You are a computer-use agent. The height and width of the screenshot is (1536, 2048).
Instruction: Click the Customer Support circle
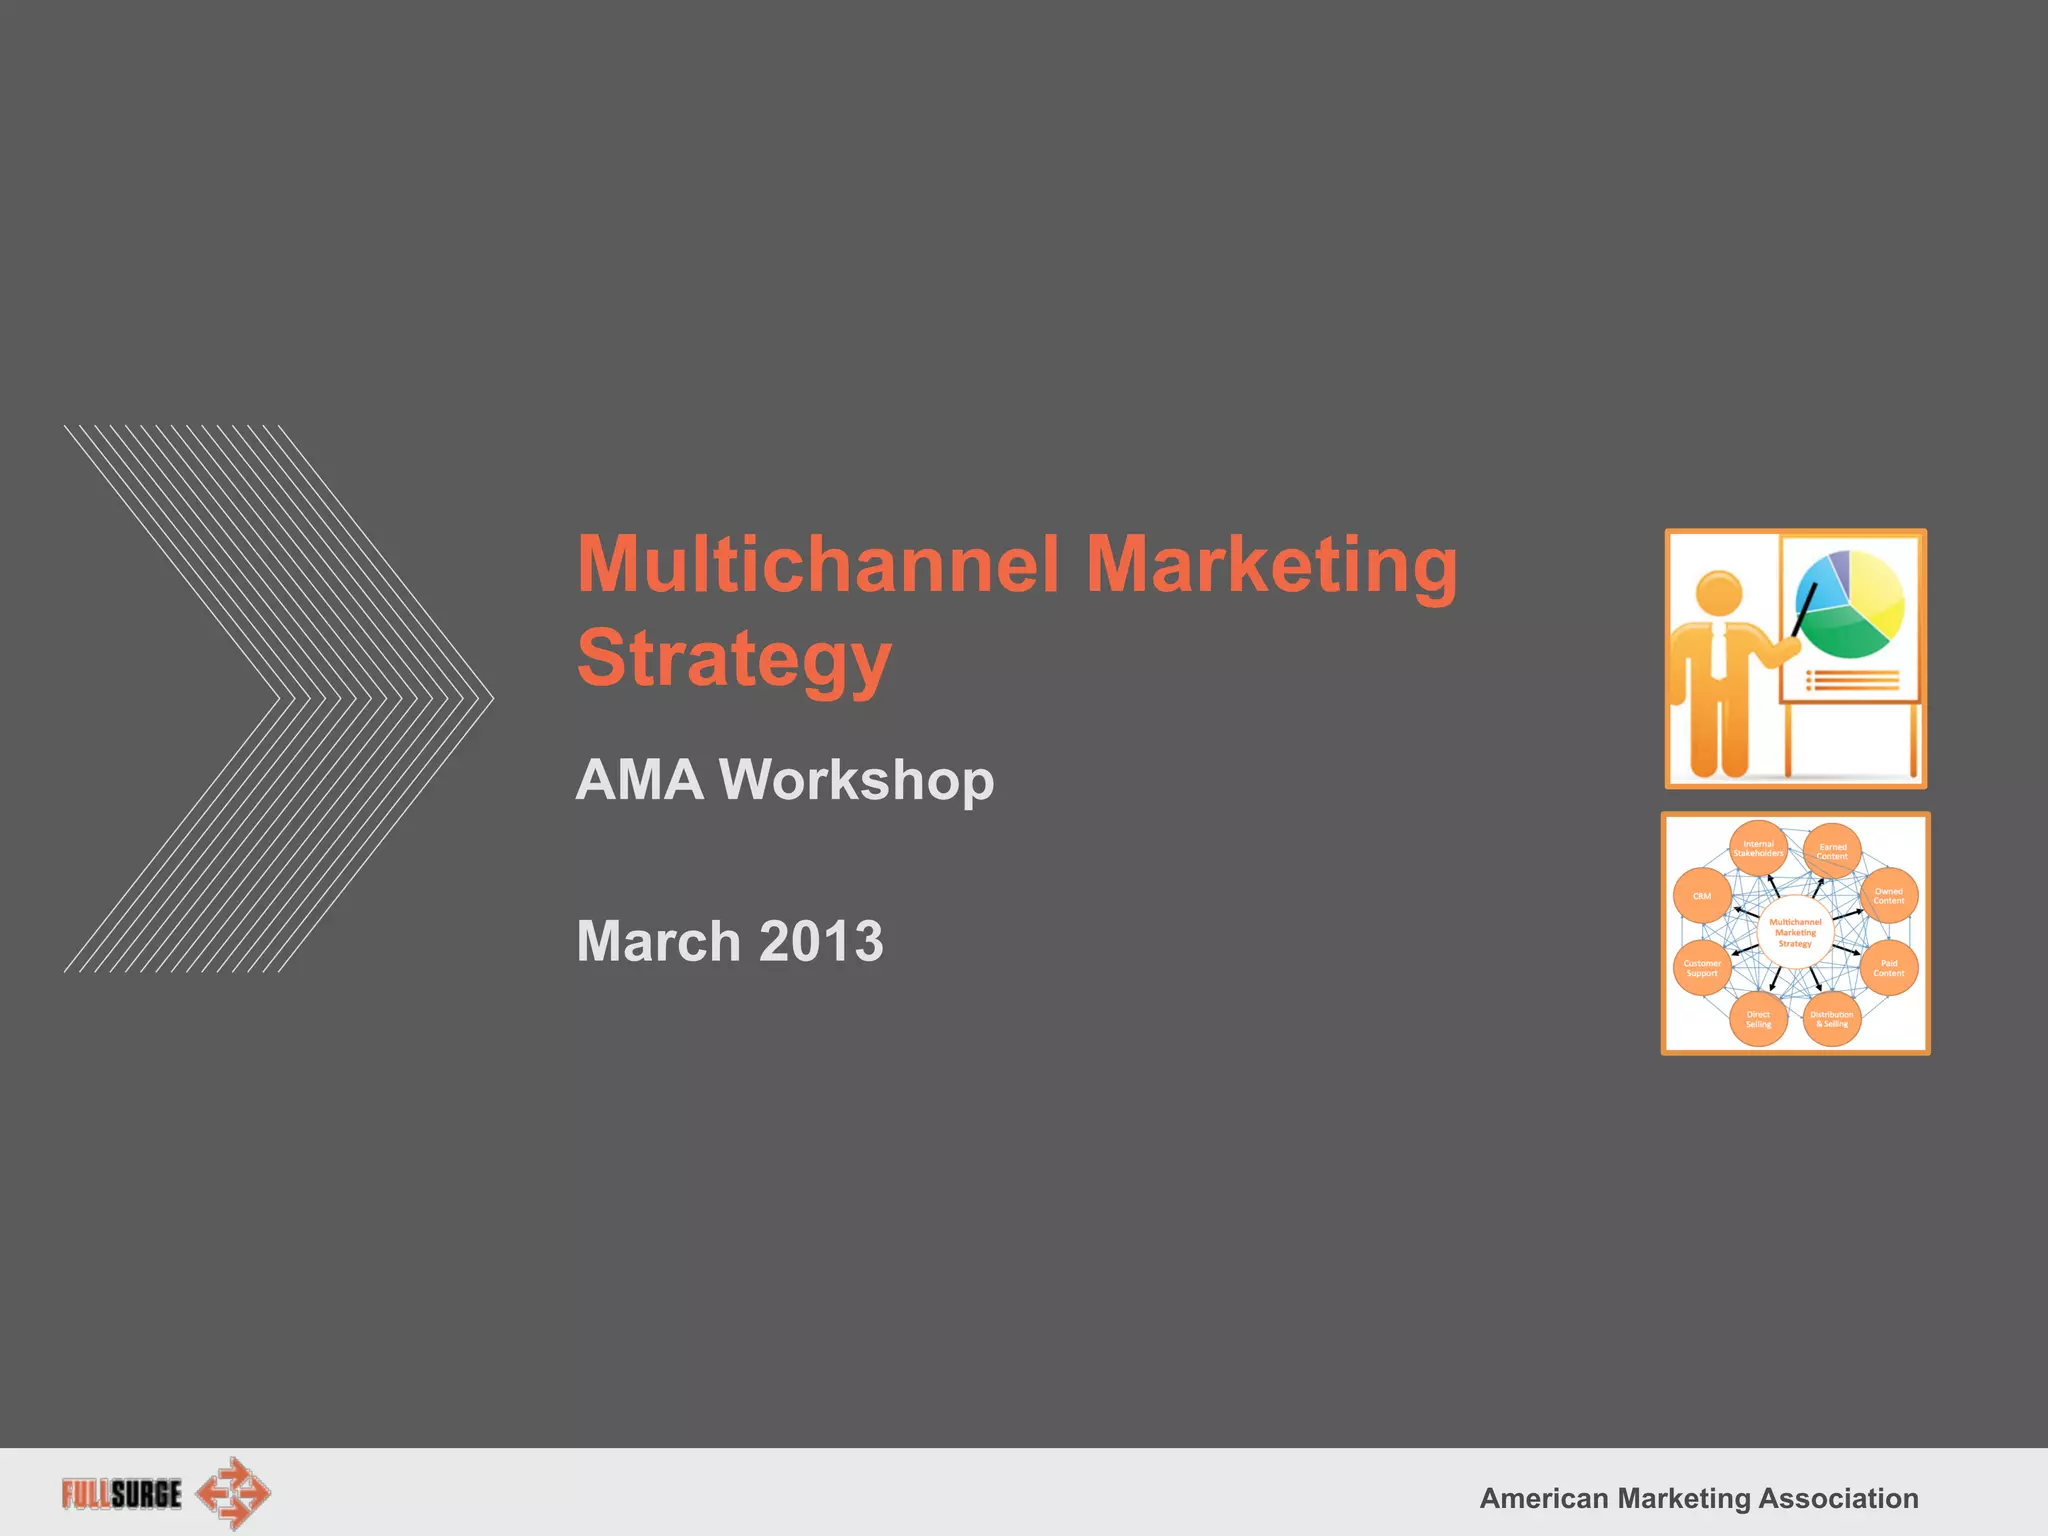coord(1702,968)
